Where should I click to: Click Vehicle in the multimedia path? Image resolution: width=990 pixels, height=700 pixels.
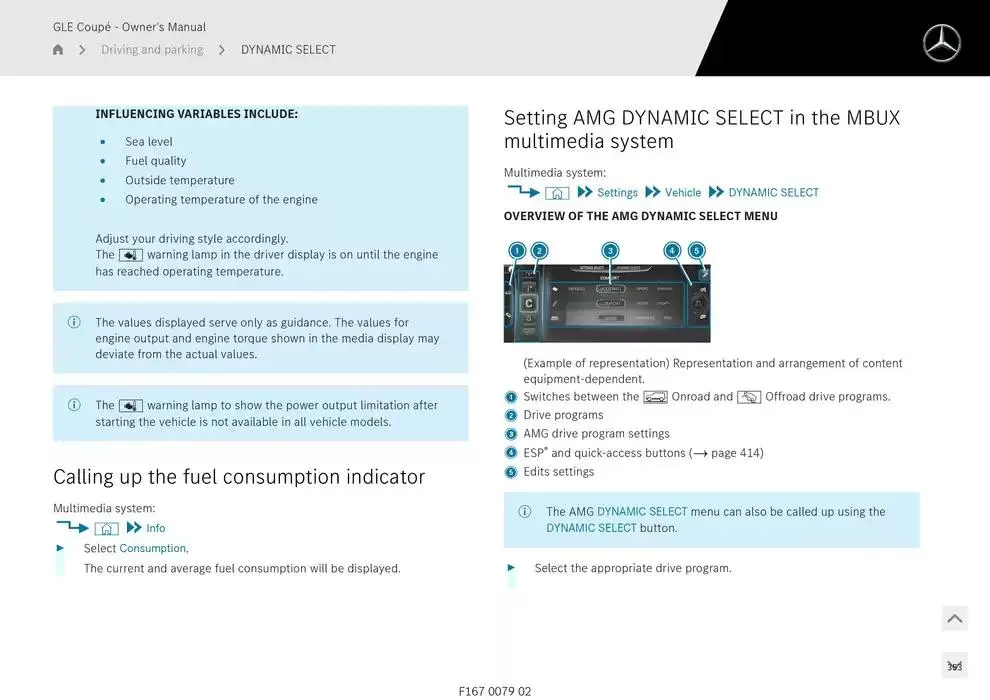683,193
